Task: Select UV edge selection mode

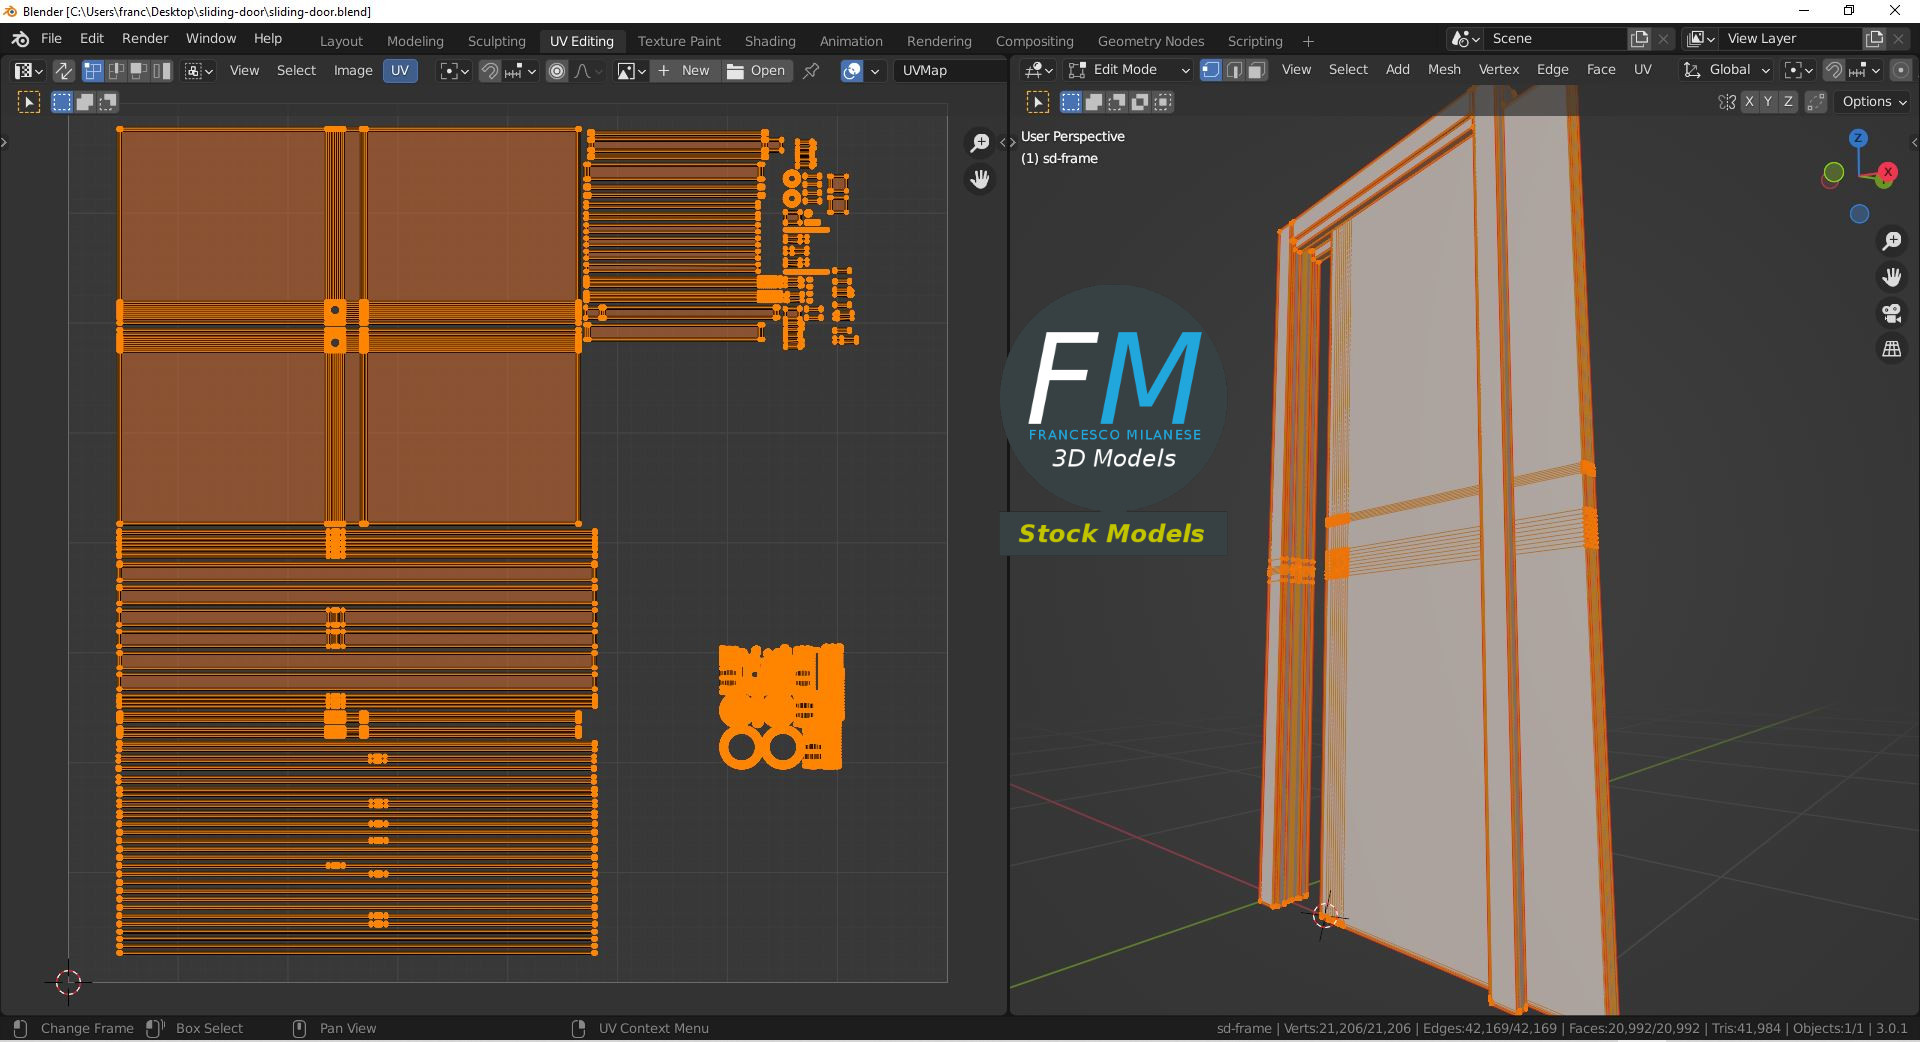Action: pyautogui.click(x=116, y=71)
